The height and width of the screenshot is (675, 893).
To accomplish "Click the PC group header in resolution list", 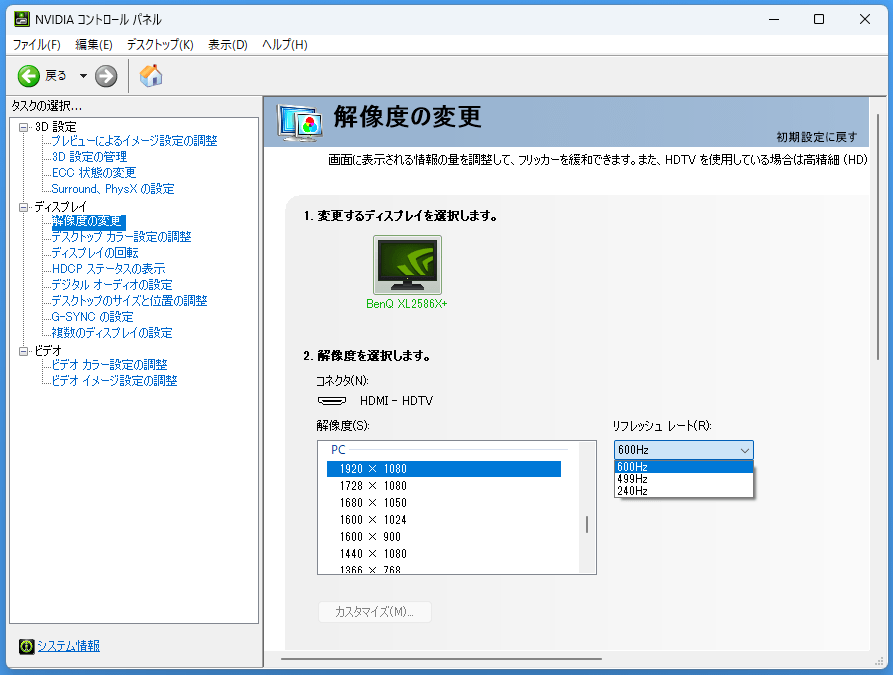I will 338,450.
